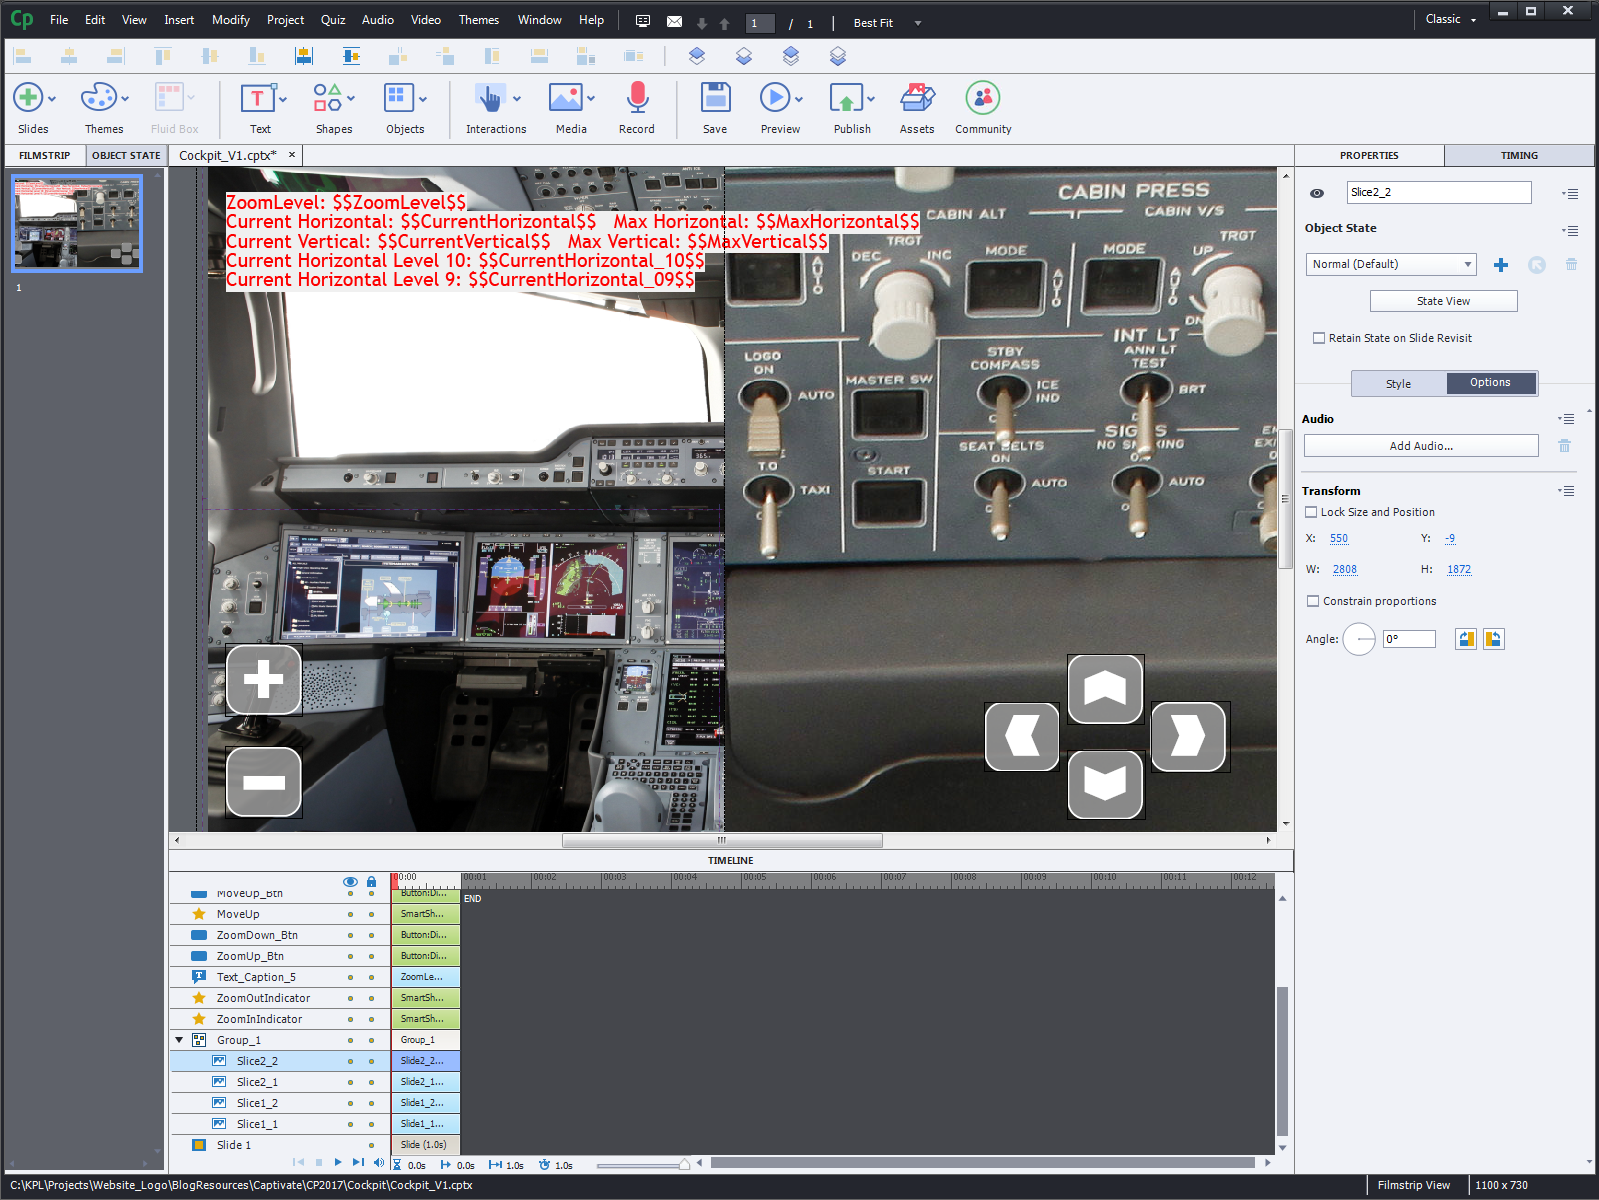
Task: Open the Quiz menu
Action: [333, 20]
